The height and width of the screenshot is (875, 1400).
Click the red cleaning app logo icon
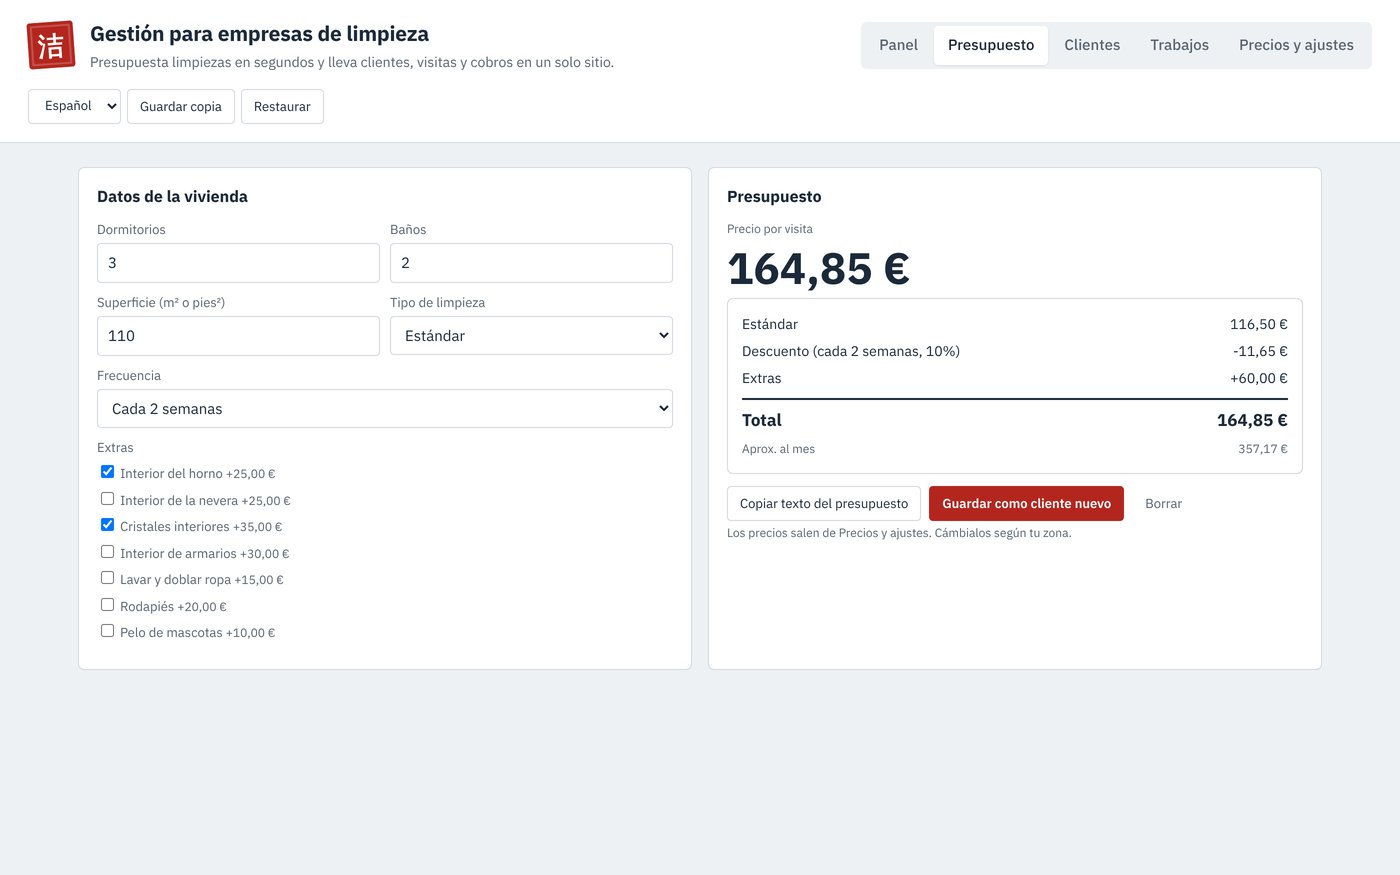(x=51, y=45)
